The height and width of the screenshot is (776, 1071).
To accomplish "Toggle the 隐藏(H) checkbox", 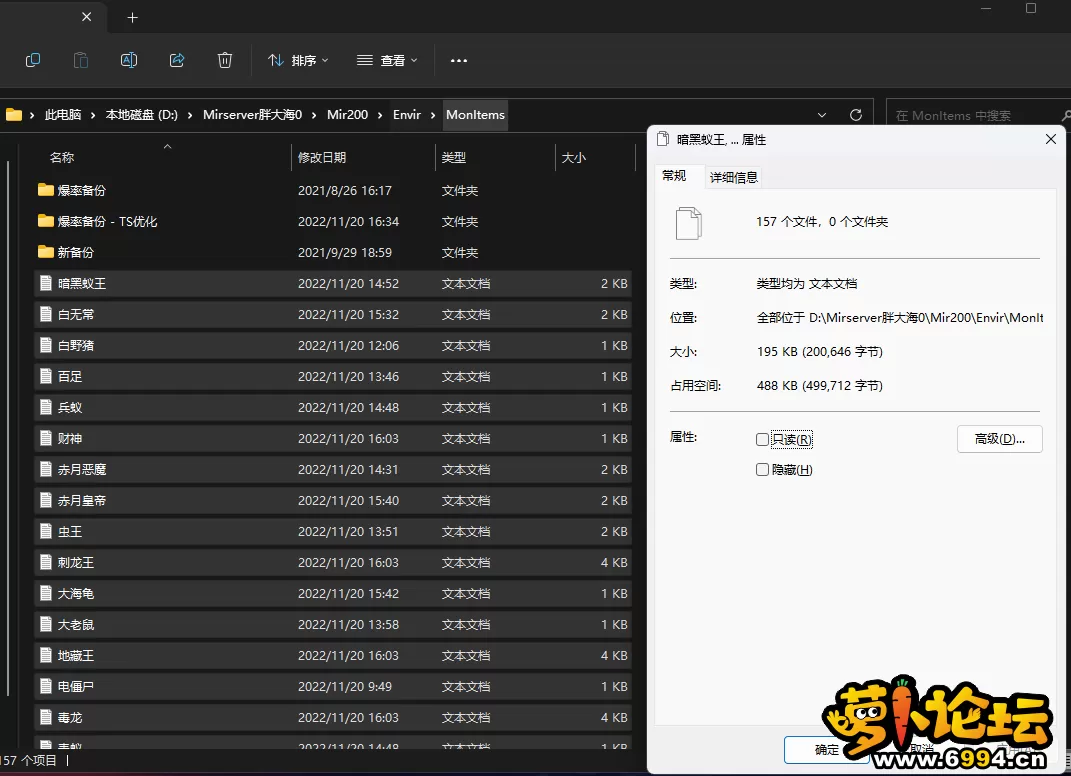I will coord(762,469).
